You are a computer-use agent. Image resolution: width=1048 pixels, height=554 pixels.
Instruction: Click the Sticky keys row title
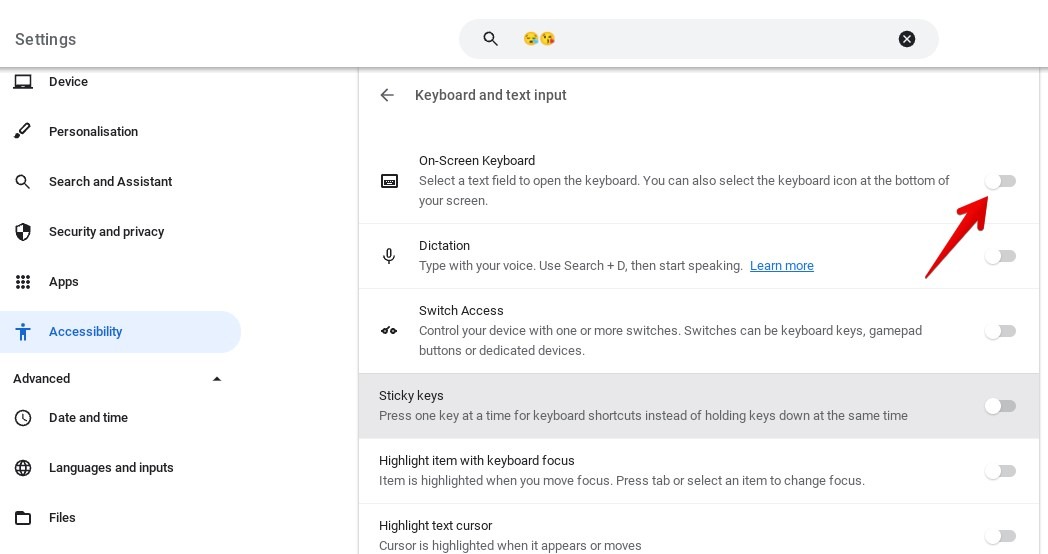(x=411, y=396)
